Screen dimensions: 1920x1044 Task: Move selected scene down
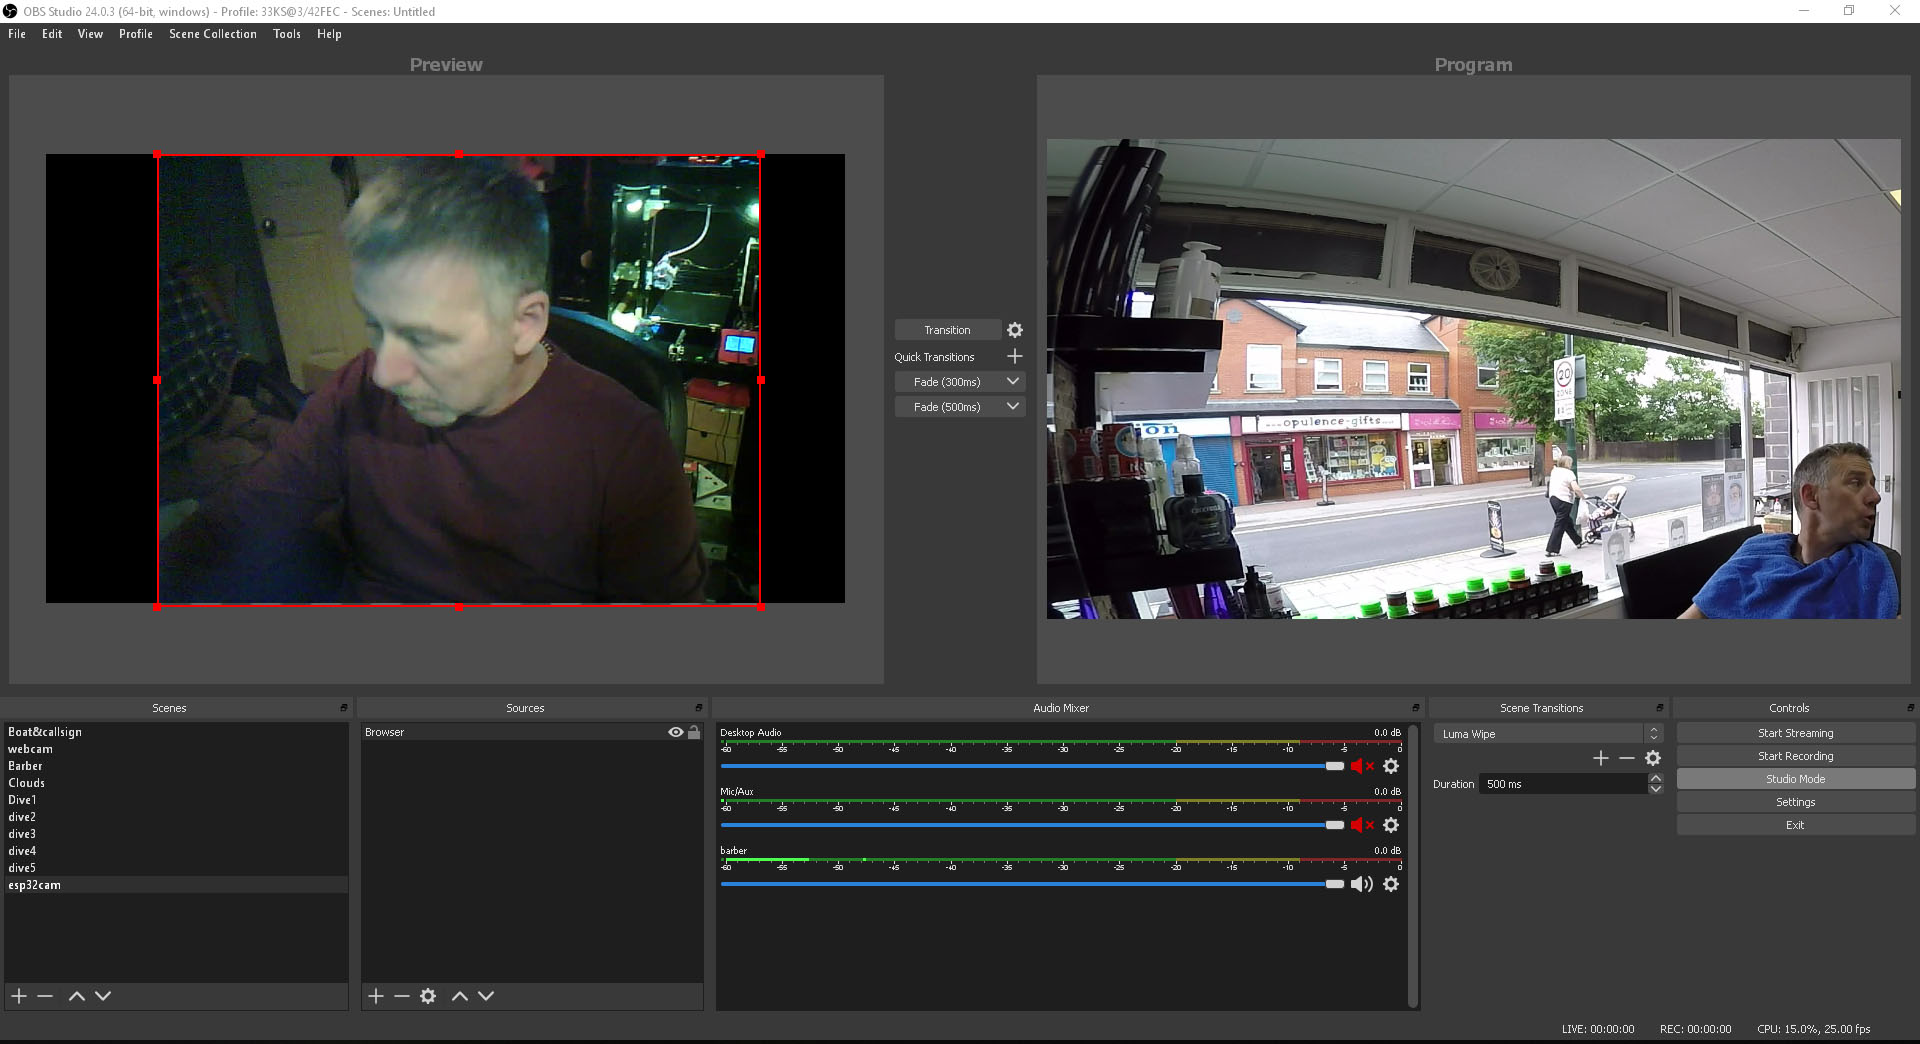coord(103,996)
